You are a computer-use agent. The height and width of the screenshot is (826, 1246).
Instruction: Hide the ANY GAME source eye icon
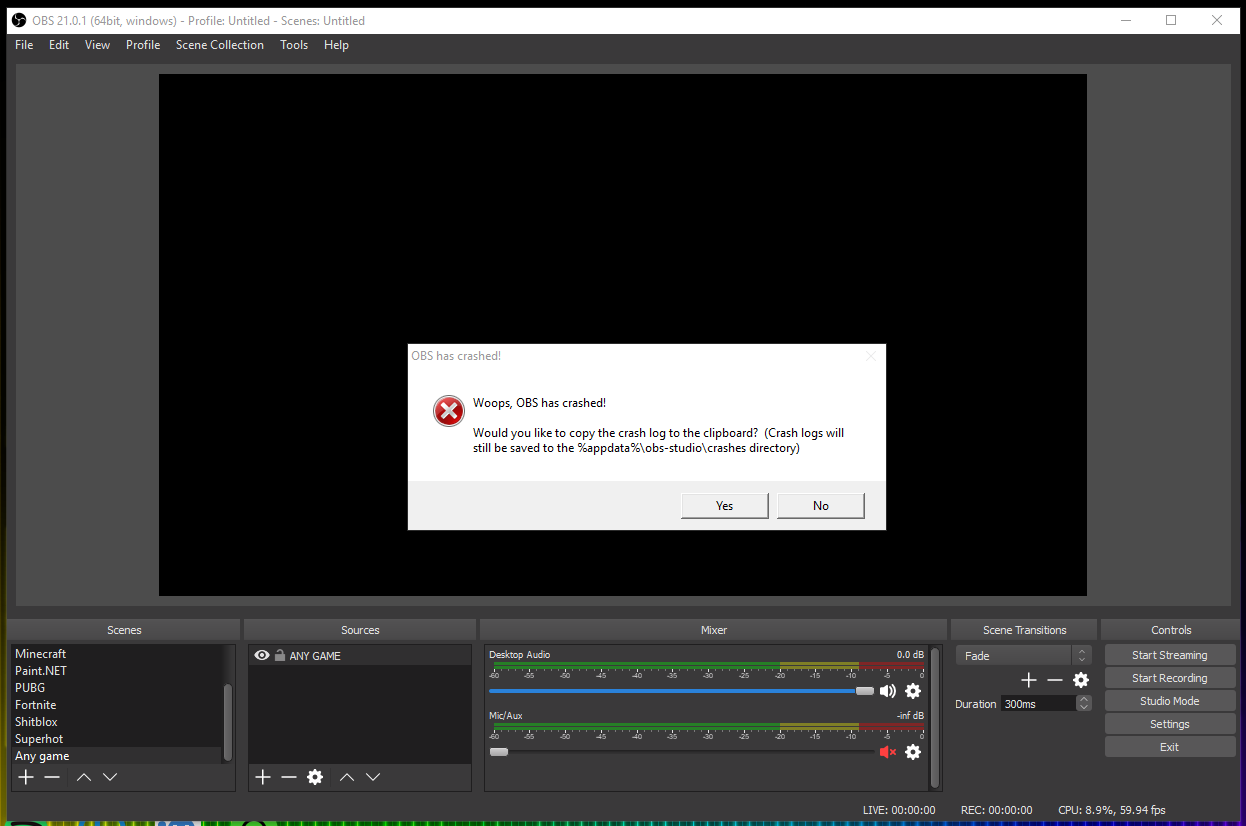coord(262,656)
